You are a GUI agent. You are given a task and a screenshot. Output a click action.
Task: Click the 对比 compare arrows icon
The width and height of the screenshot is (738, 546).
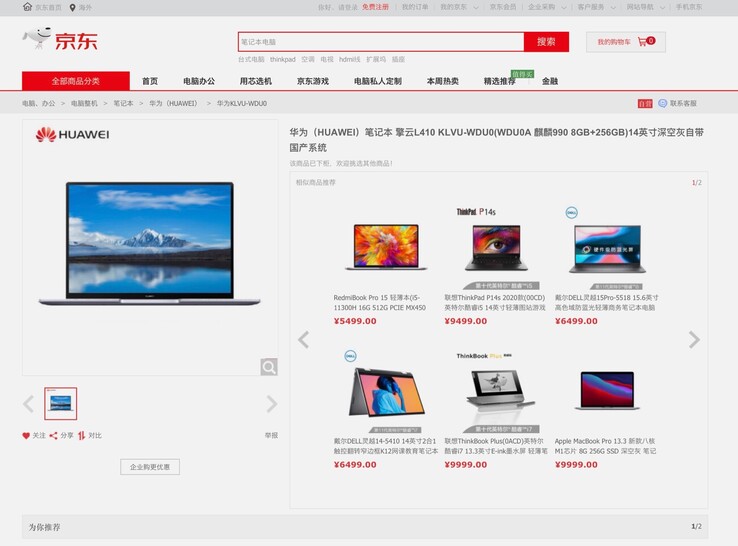[x=81, y=435]
